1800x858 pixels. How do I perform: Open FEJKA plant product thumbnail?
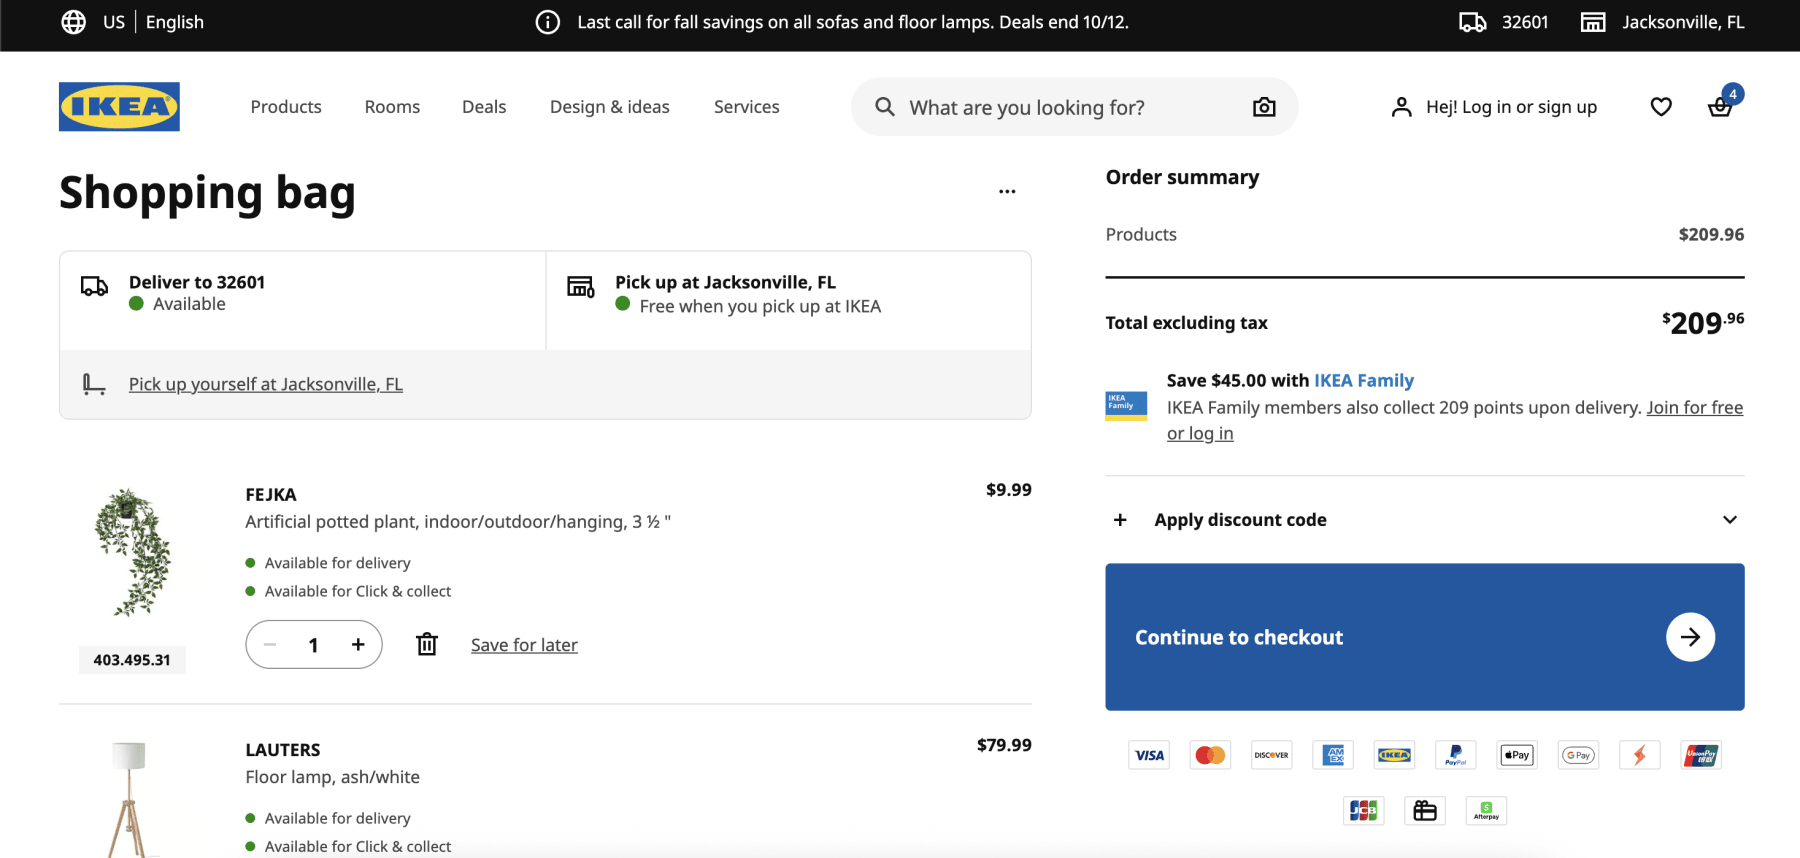coord(132,553)
